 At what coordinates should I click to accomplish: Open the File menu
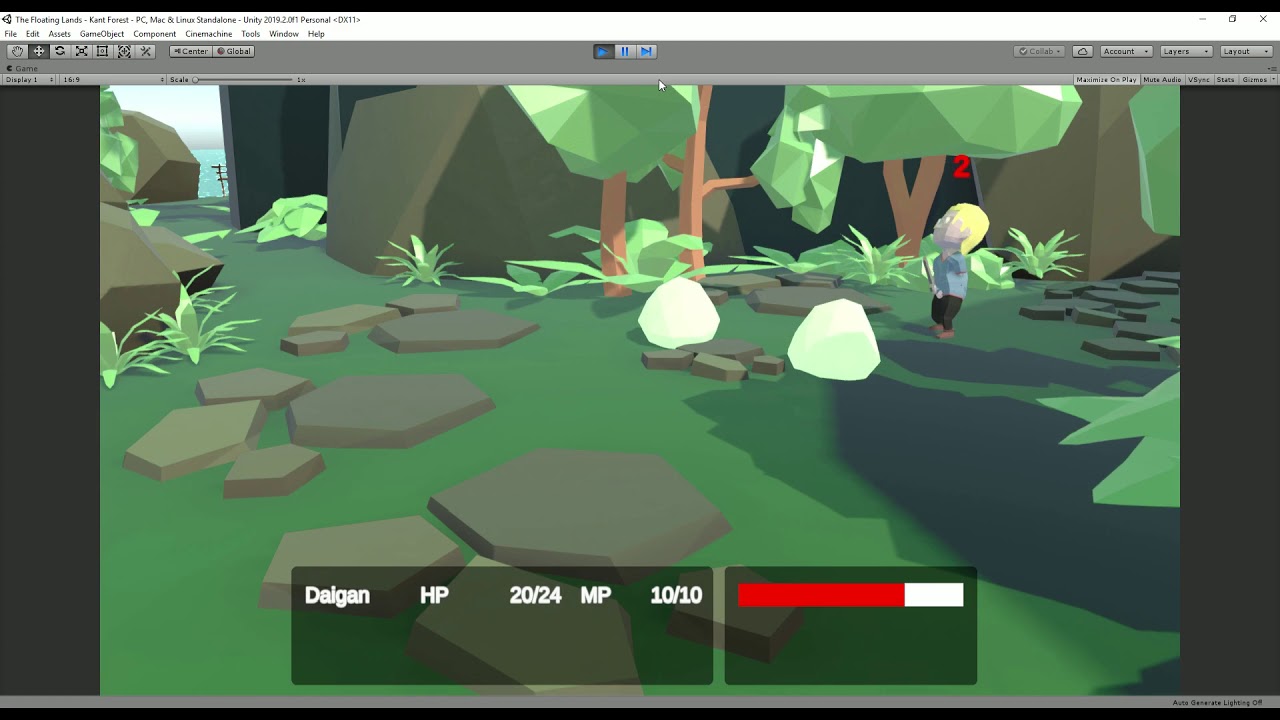11,34
